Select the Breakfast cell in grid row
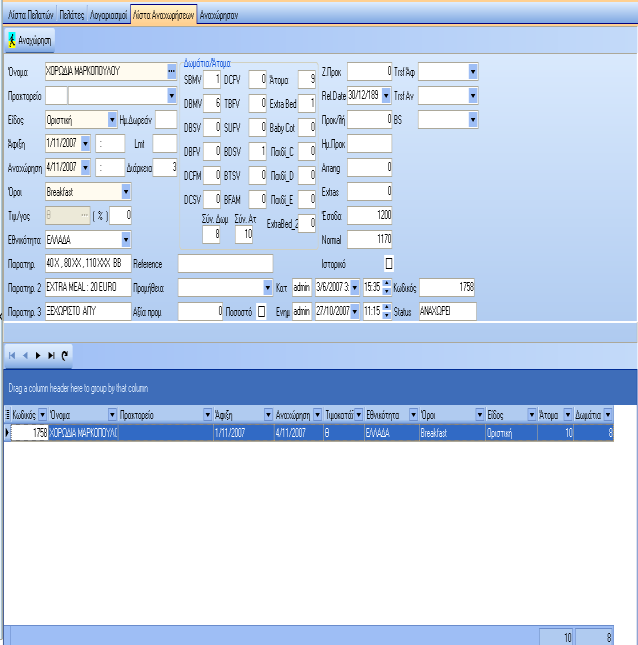 (452, 433)
